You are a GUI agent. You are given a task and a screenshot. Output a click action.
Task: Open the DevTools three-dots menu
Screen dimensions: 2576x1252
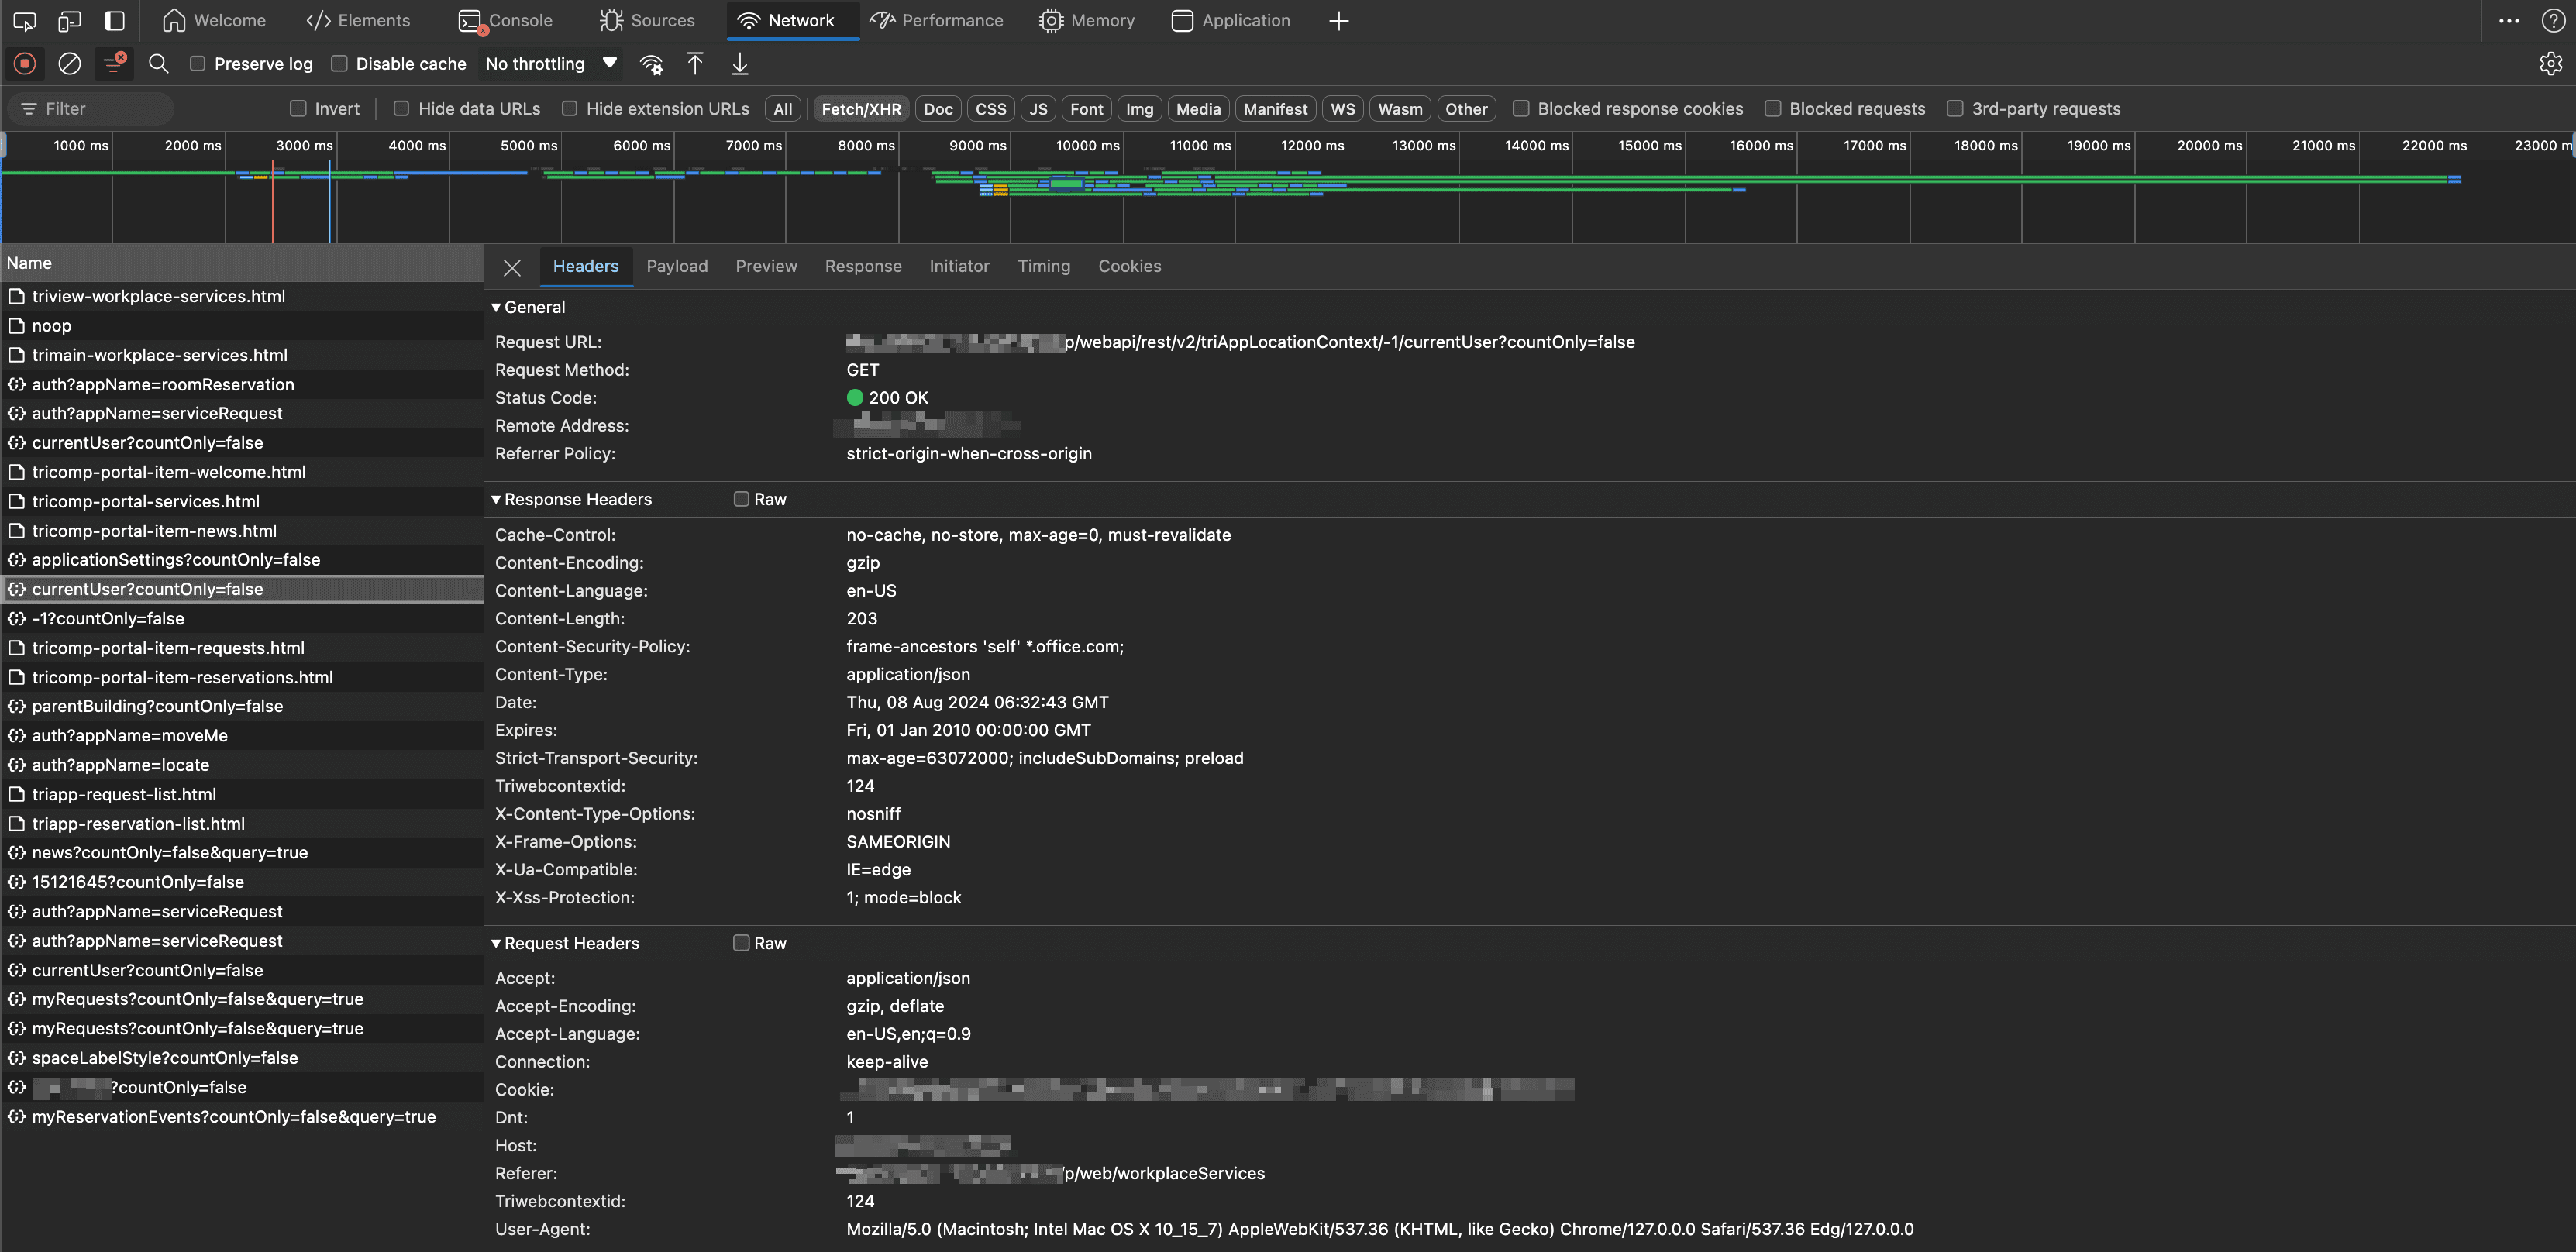point(2509,20)
